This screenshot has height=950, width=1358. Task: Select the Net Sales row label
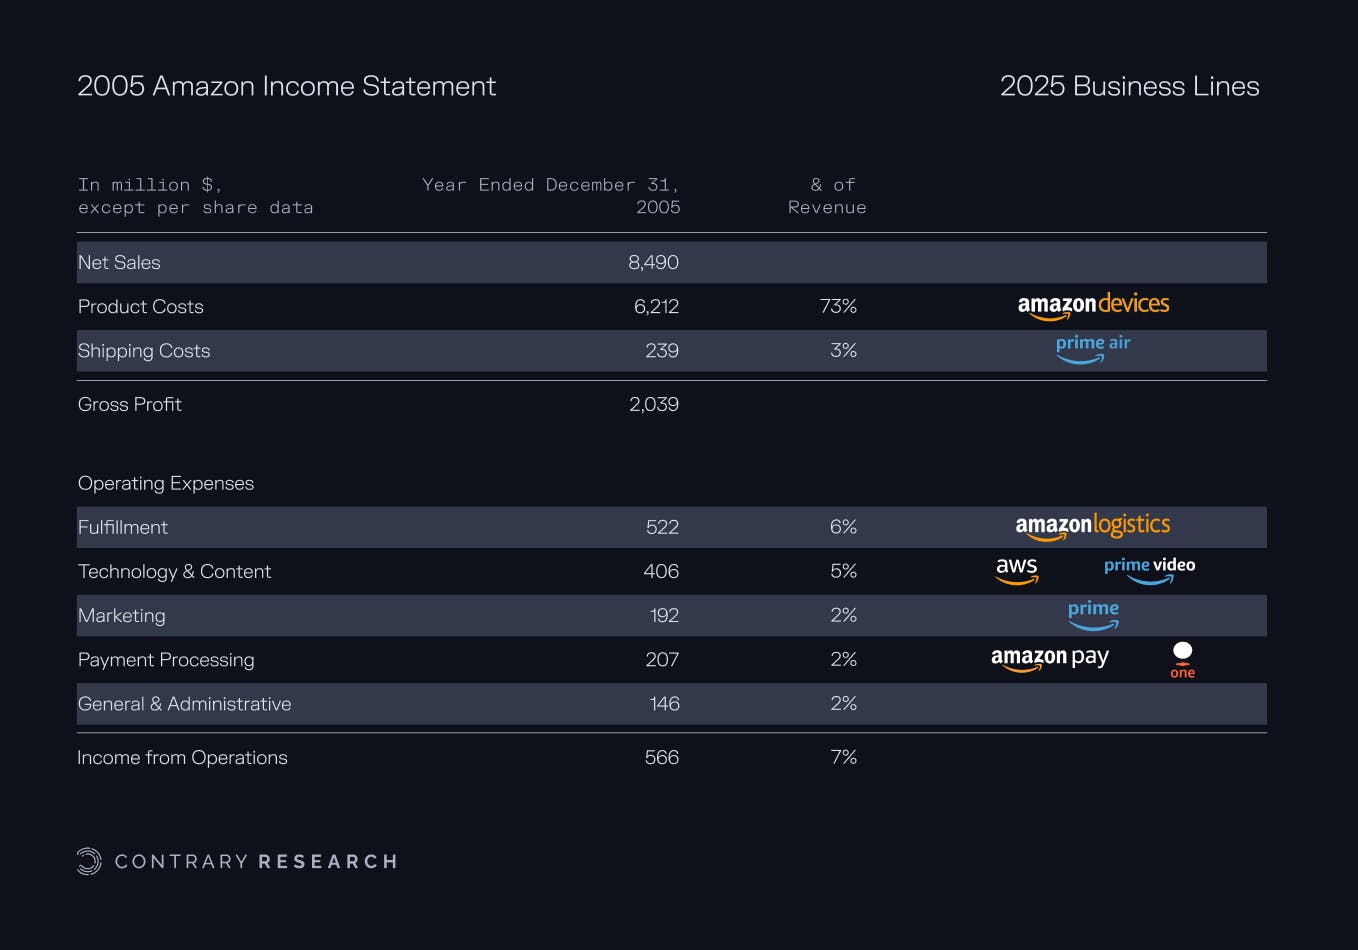pyautogui.click(x=119, y=263)
